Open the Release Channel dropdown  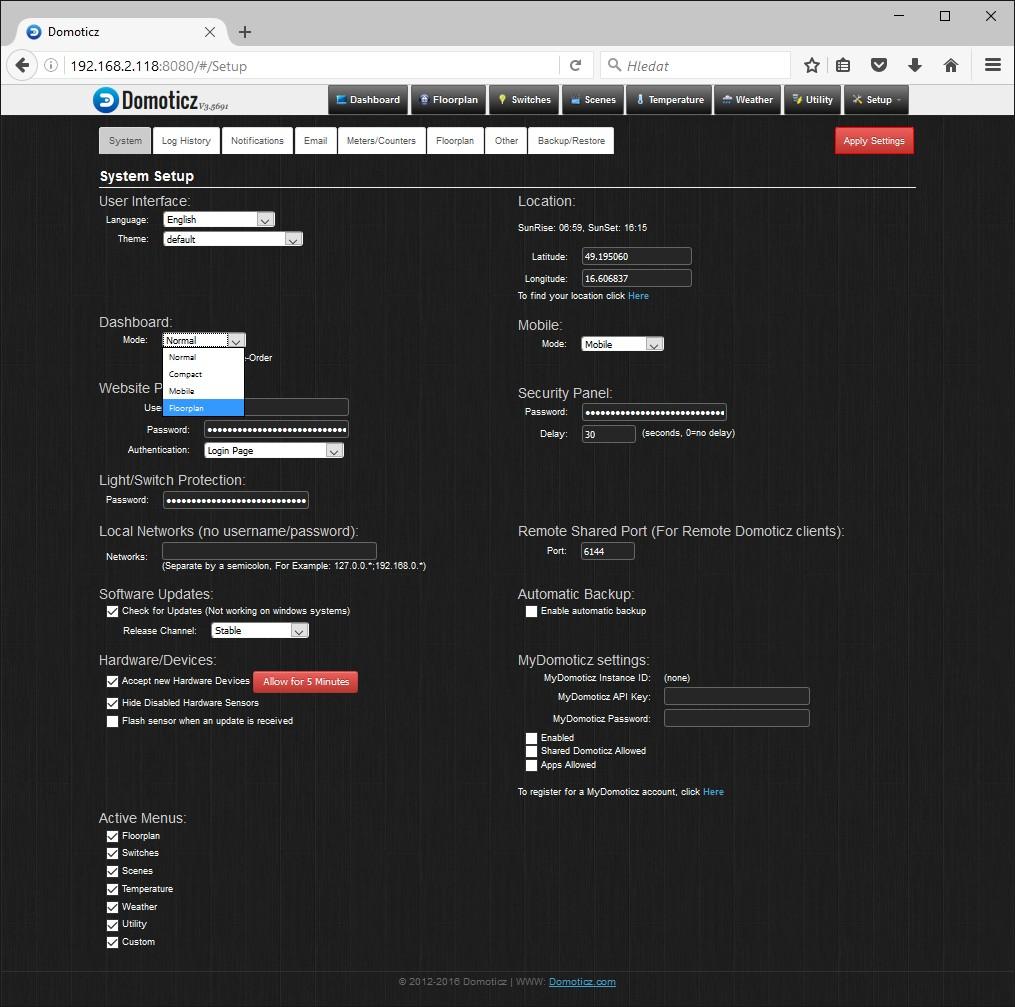(260, 630)
